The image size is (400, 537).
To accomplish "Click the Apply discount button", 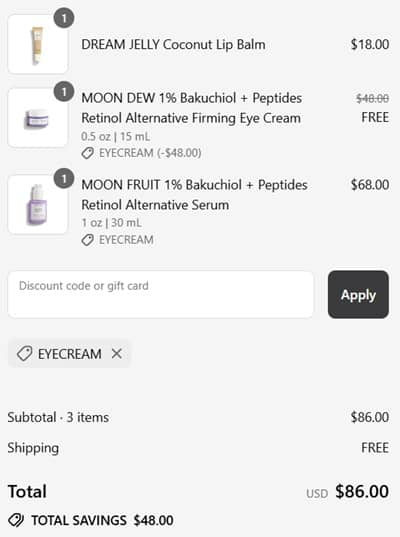I will point(358,295).
